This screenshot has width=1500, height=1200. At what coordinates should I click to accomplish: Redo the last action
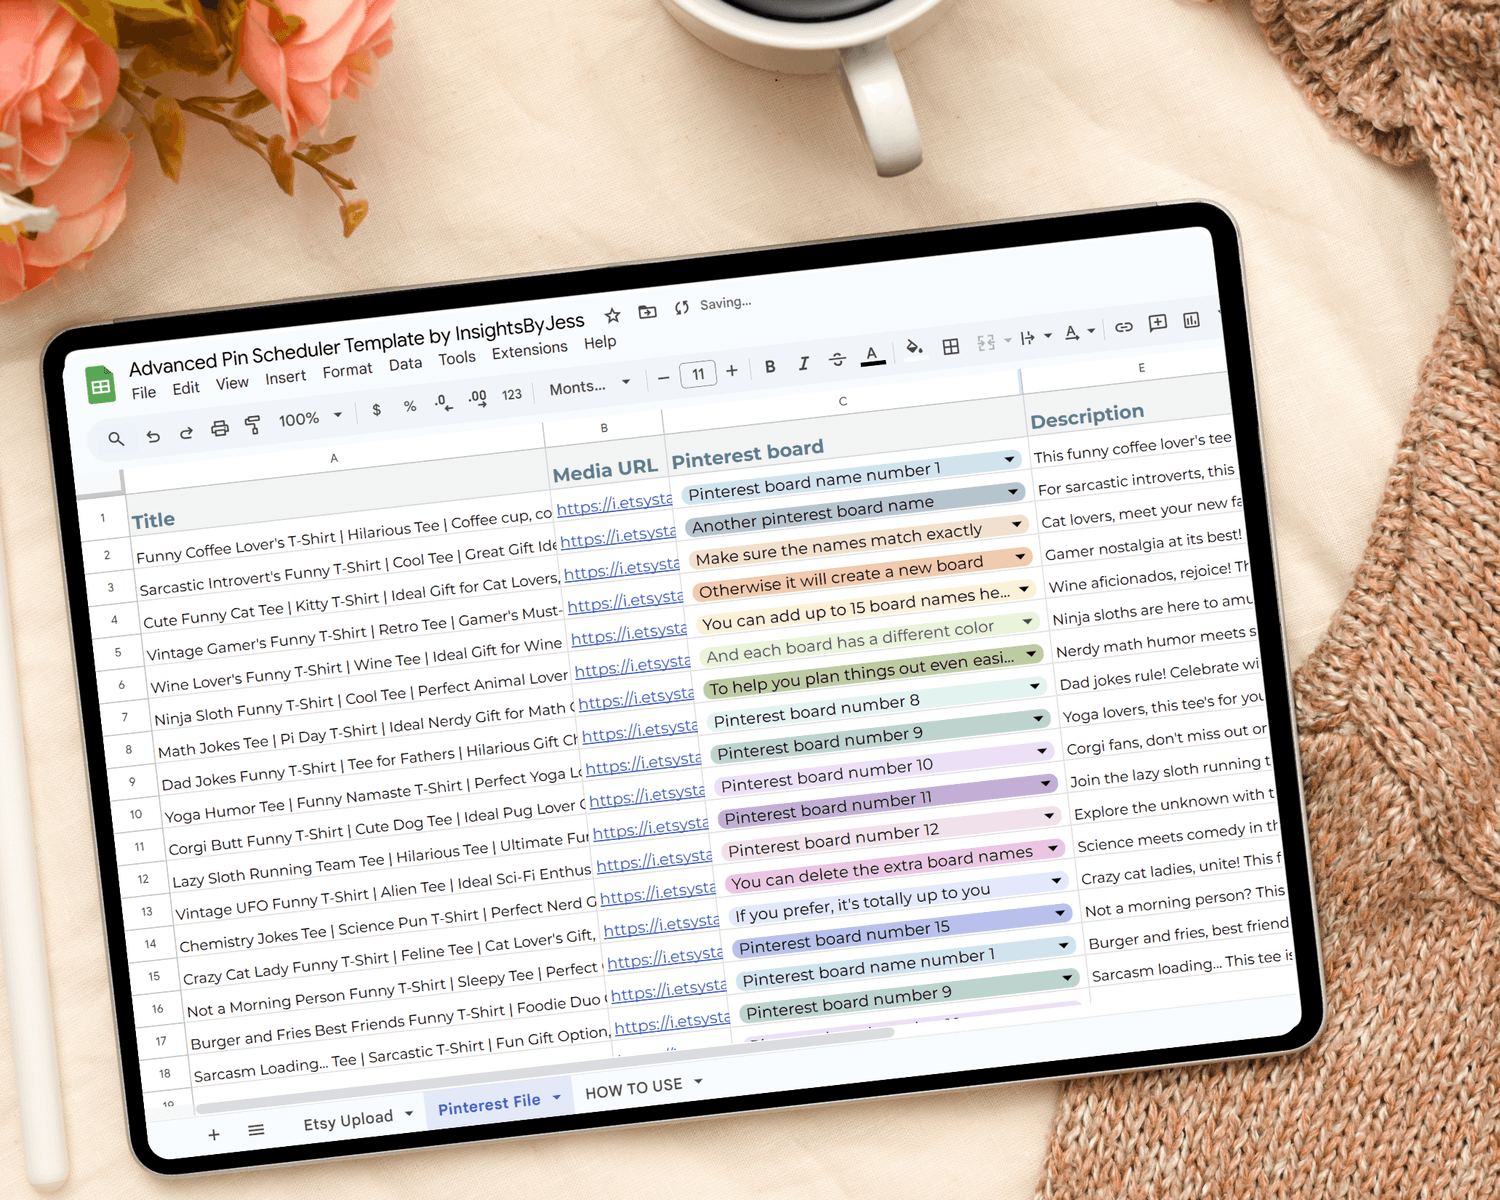pyautogui.click(x=186, y=432)
